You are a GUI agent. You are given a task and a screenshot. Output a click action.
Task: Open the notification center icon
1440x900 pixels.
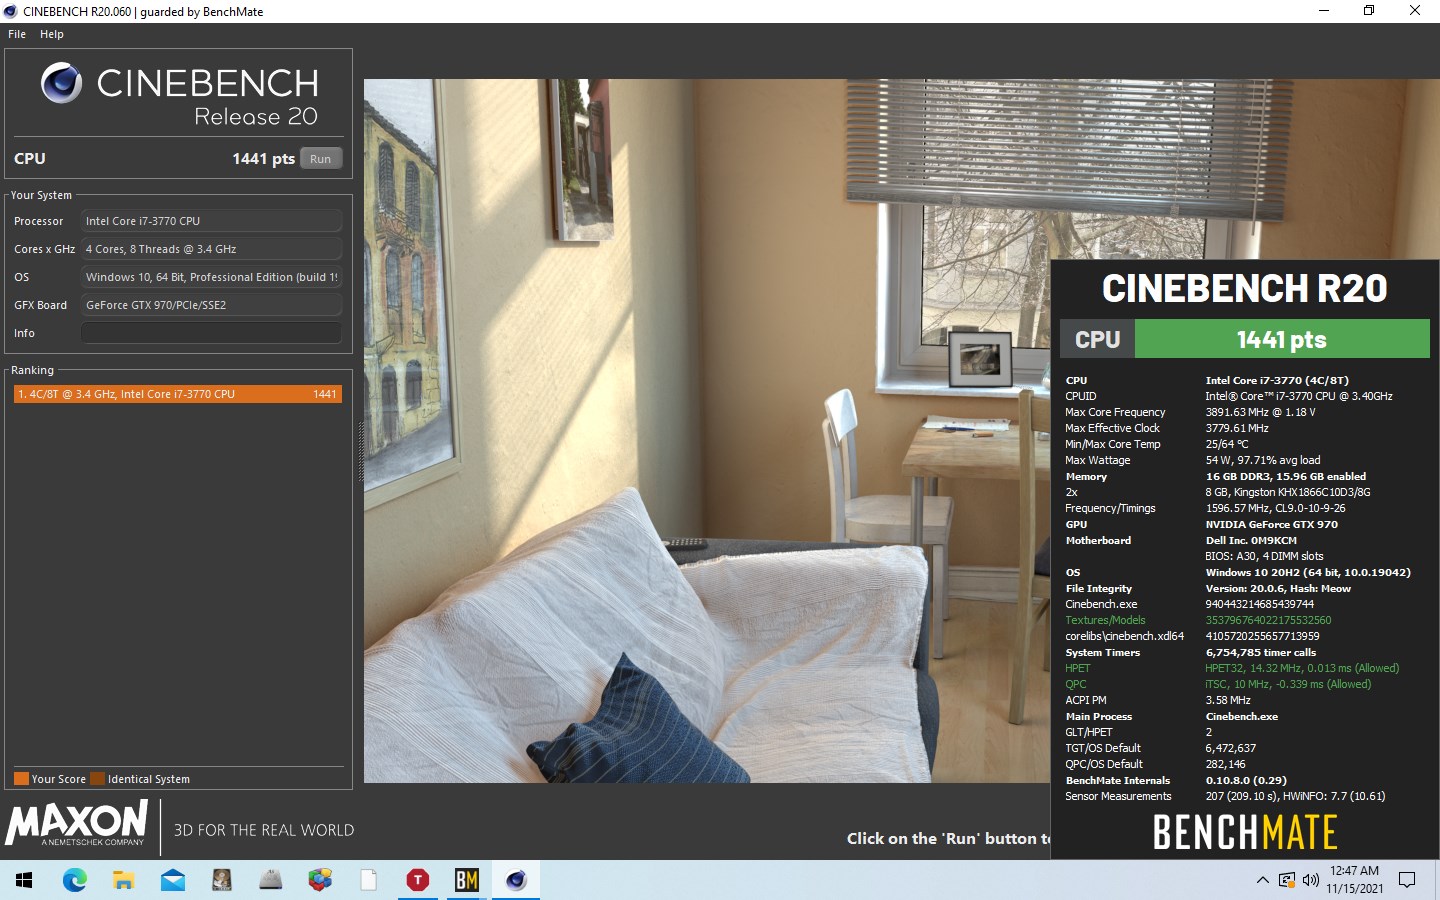[x=1407, y=880]
